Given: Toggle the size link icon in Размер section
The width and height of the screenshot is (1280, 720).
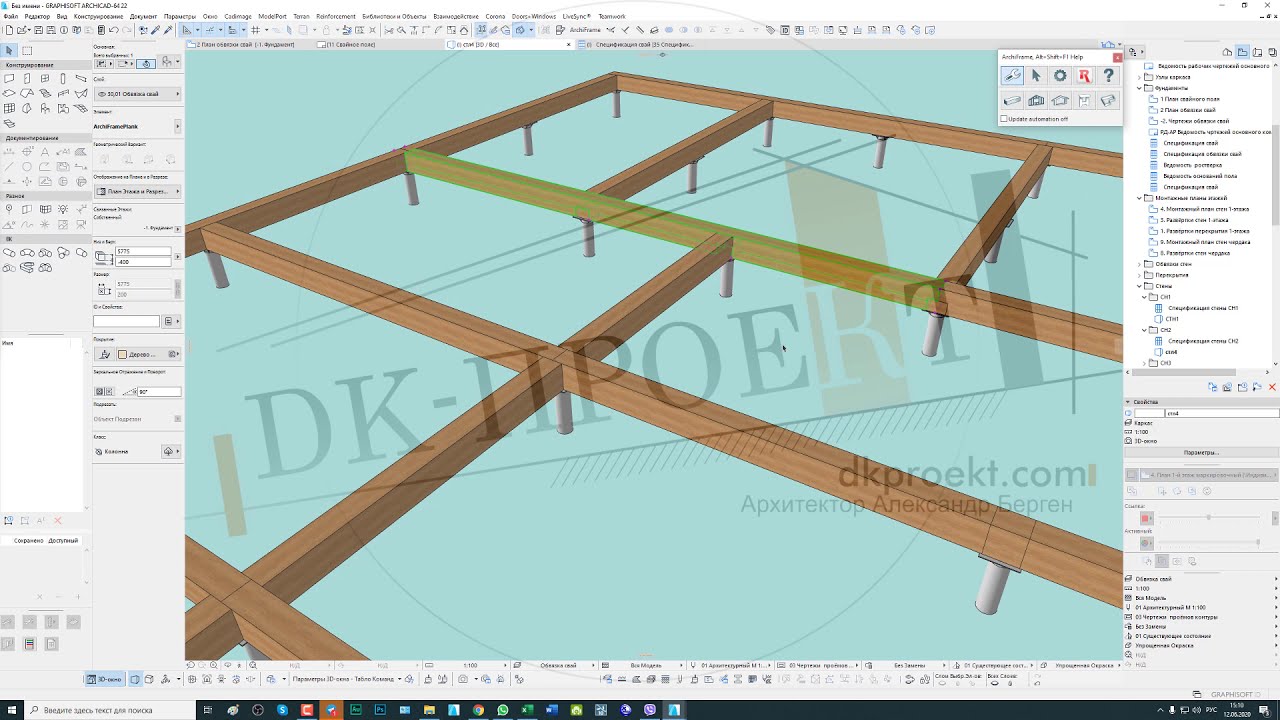Looking at the screenshot, I should pos(178,289).
